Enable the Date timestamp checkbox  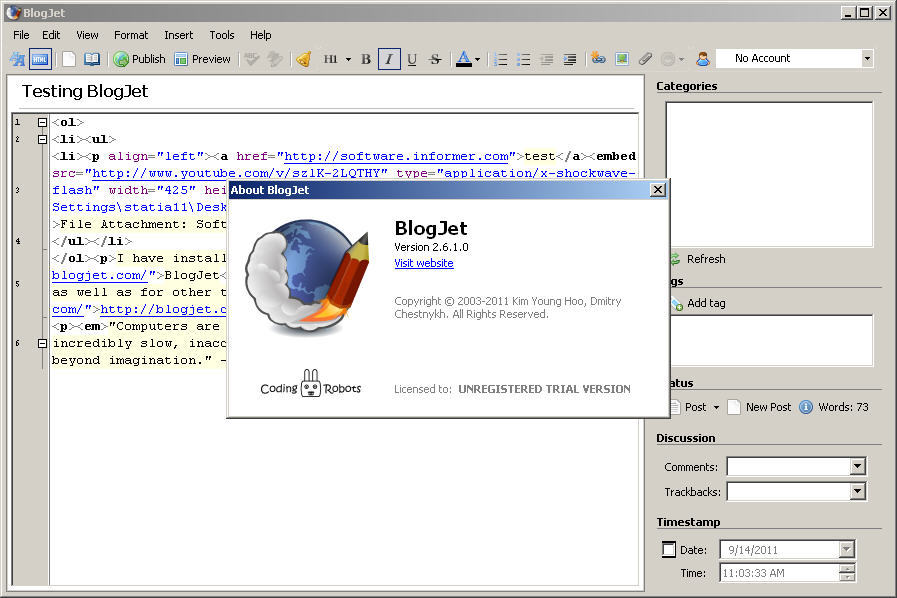pyautogui.click(x=668, y=549)
